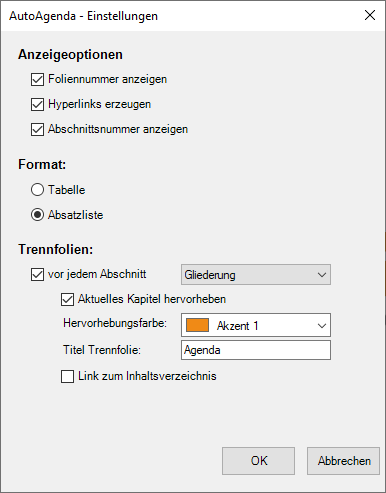Image resolution: width=386 pixels, height=493 pixels.
Task: Click the Link zum Inhaltsverzeichnis label
Action: 147,376
